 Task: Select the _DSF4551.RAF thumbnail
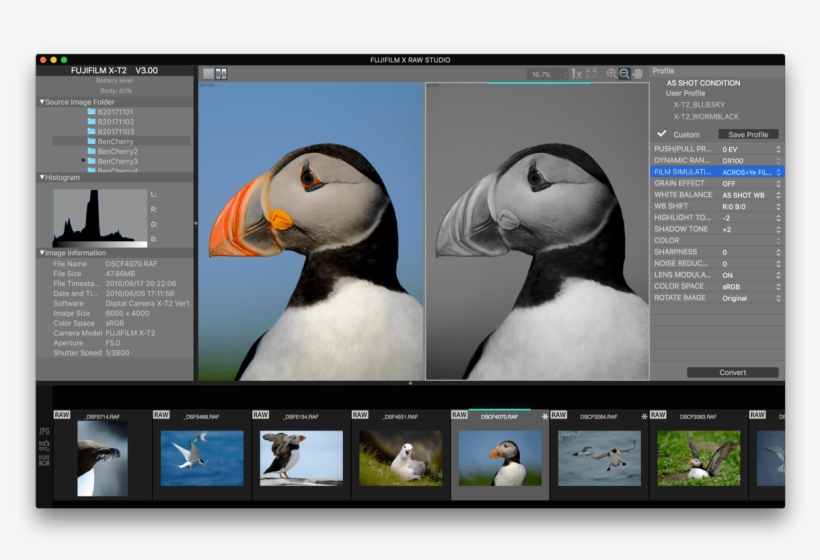401,458
